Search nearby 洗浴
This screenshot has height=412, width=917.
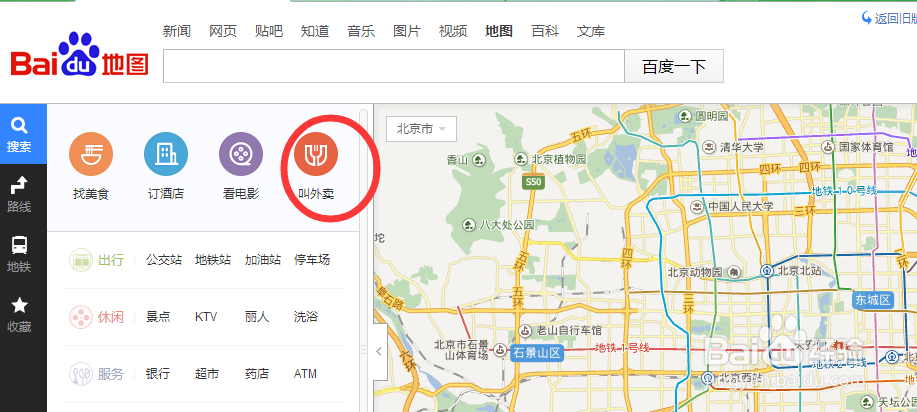(x=306, y=317)
